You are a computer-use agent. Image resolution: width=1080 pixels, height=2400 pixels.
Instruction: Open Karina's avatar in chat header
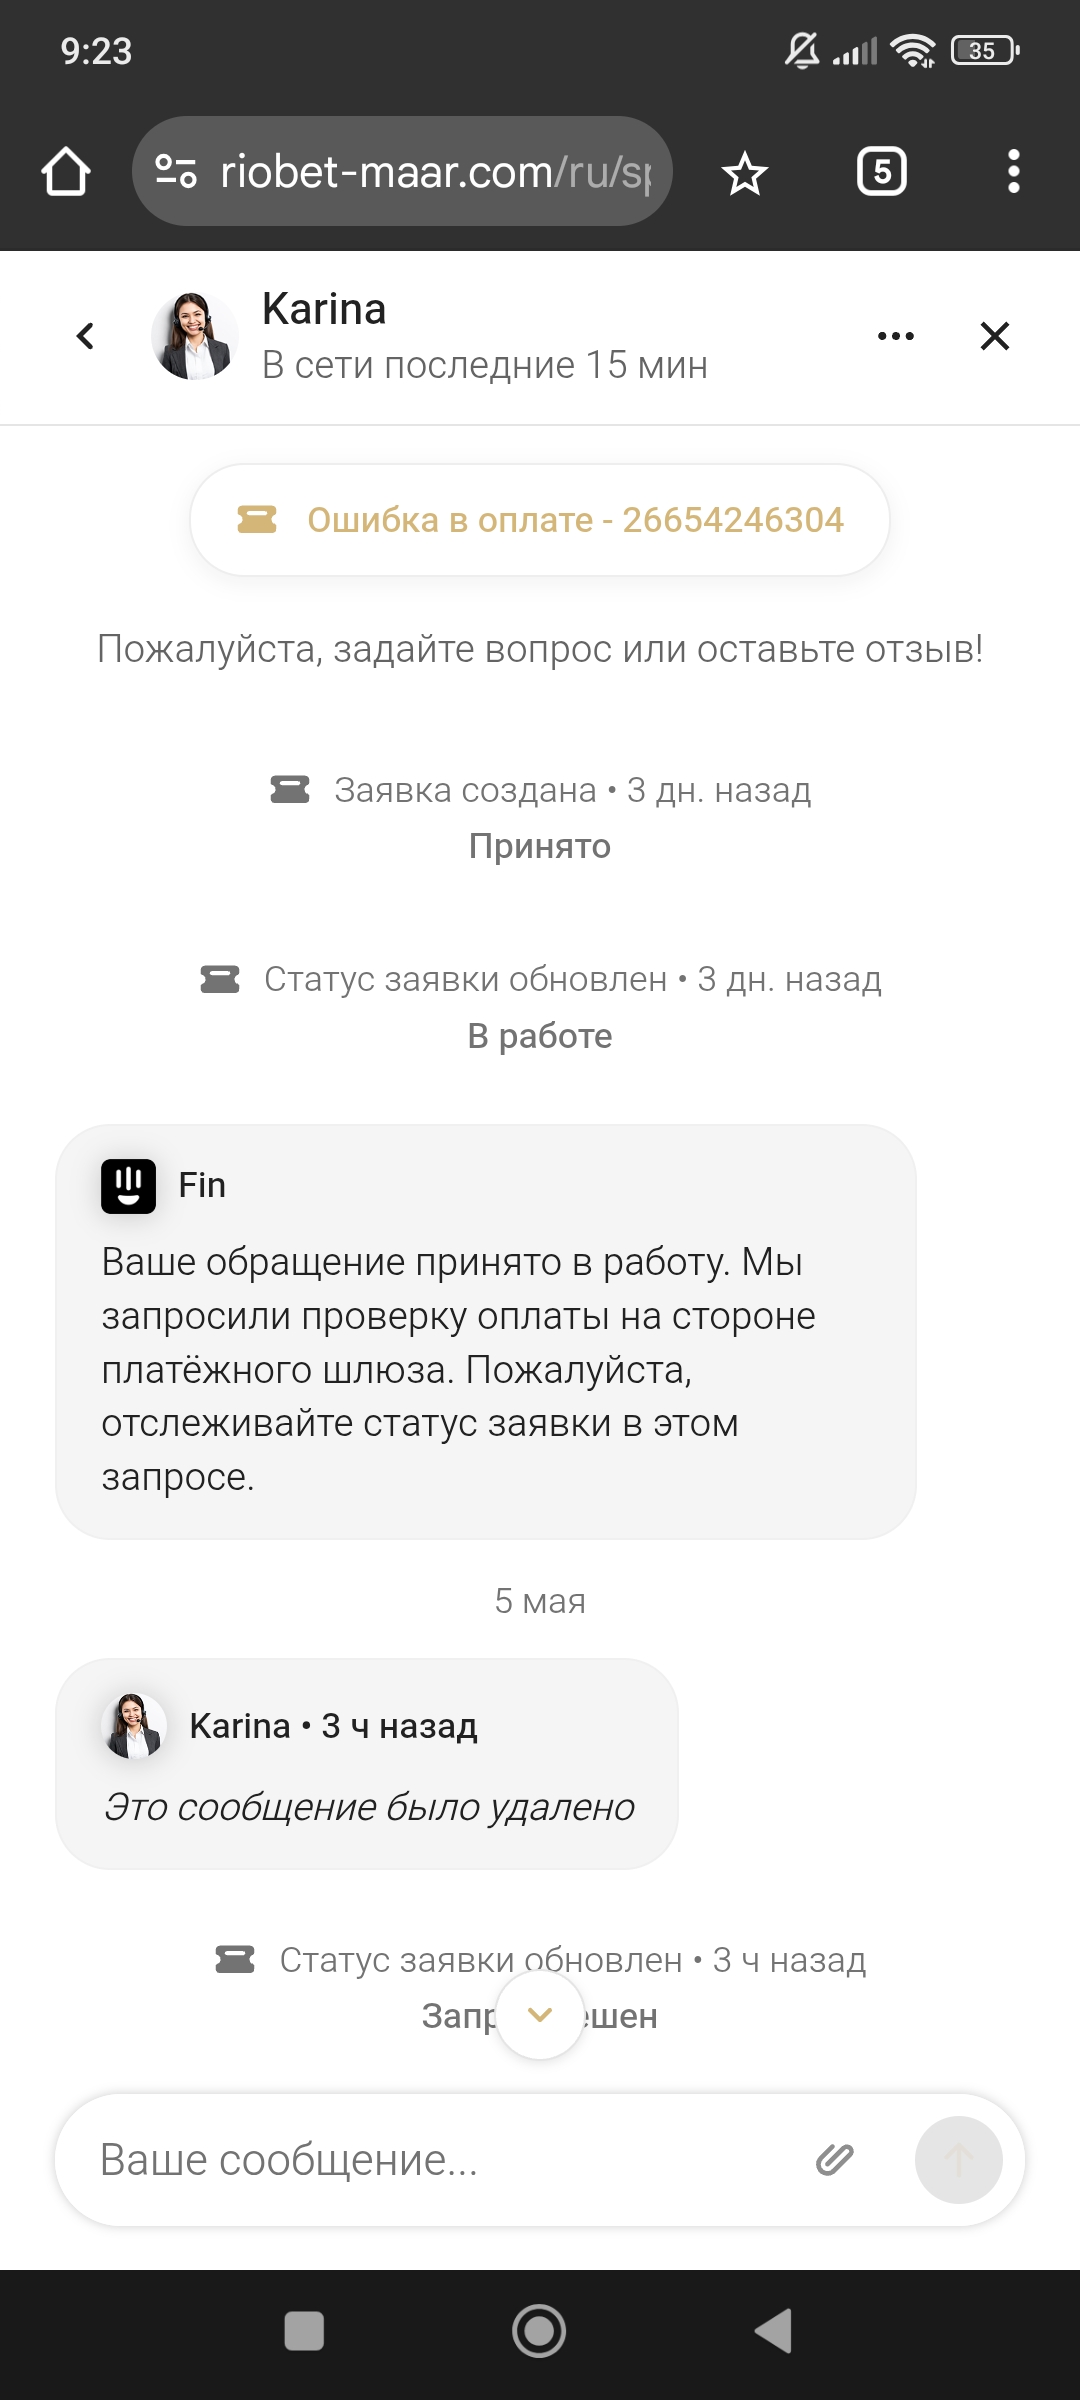tap(194, 336)
